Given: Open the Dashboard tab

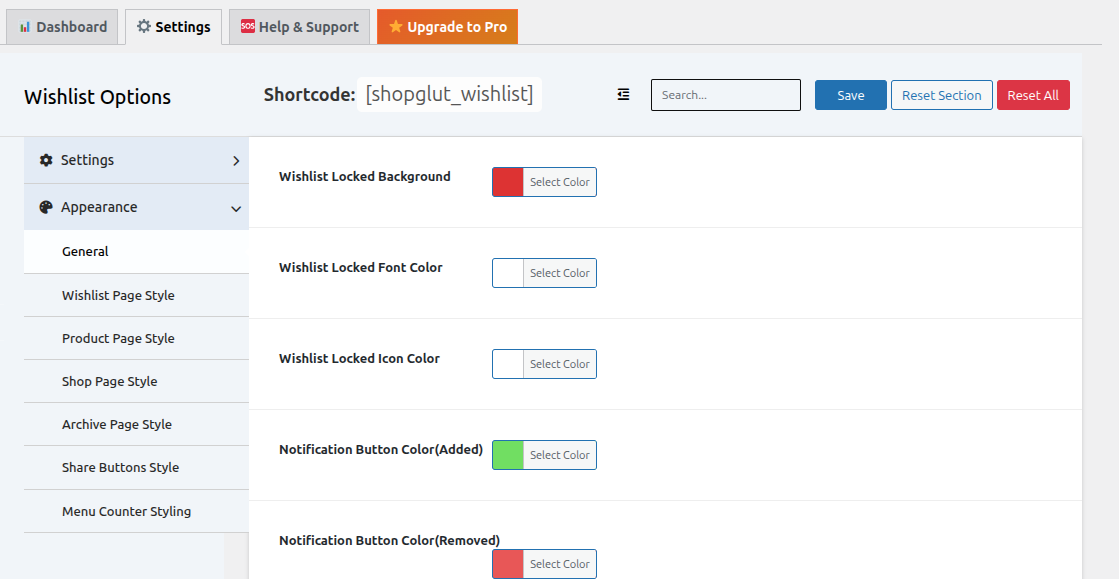Looking at the screenshot, I should coord(62,26).
